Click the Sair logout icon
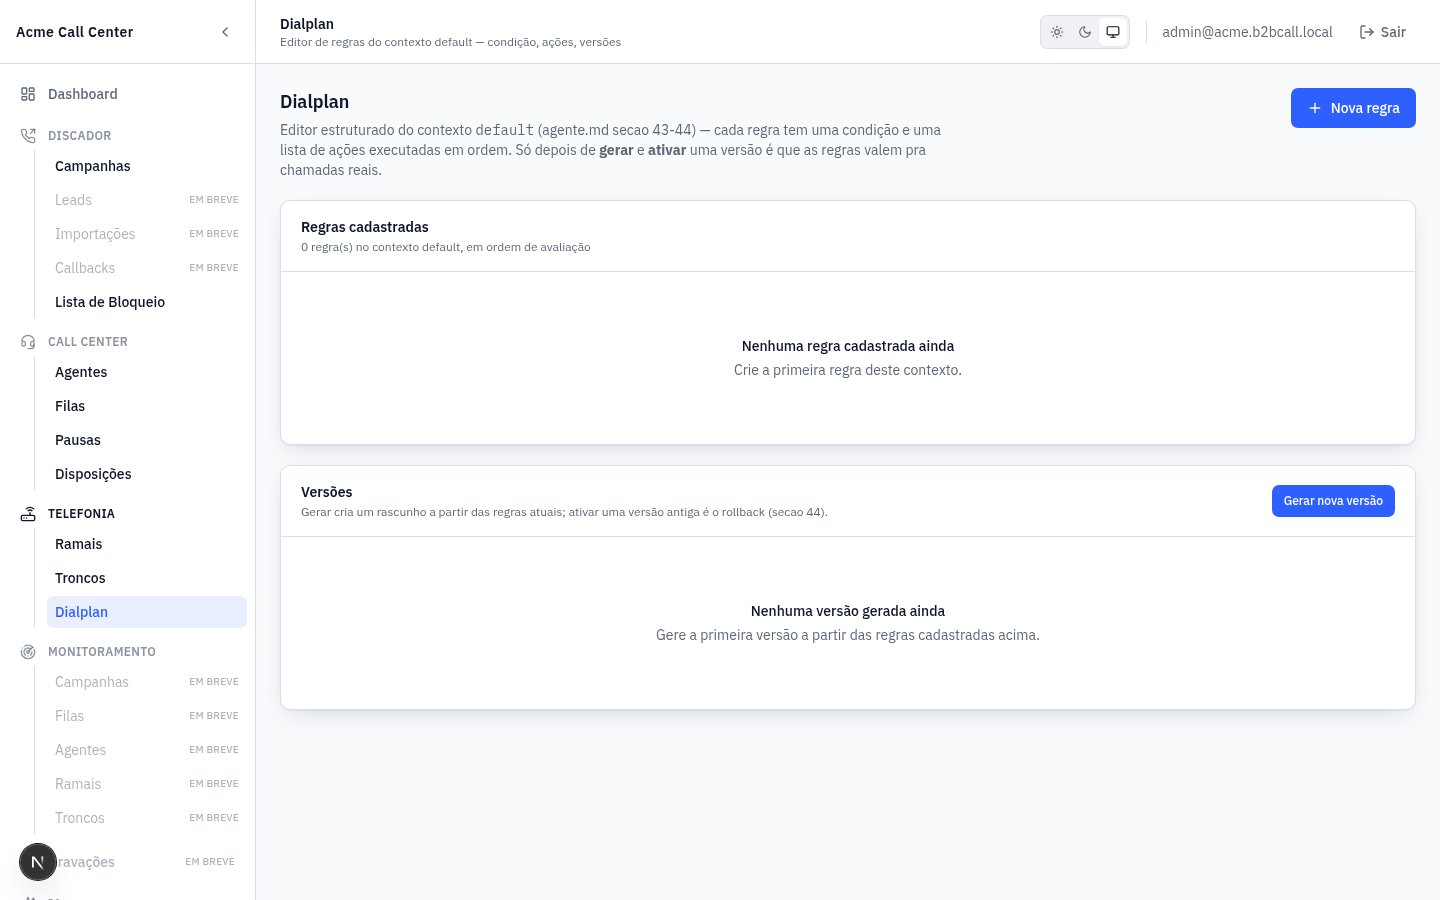This screenshot has height=900, width=1440. click(1367, 32)
